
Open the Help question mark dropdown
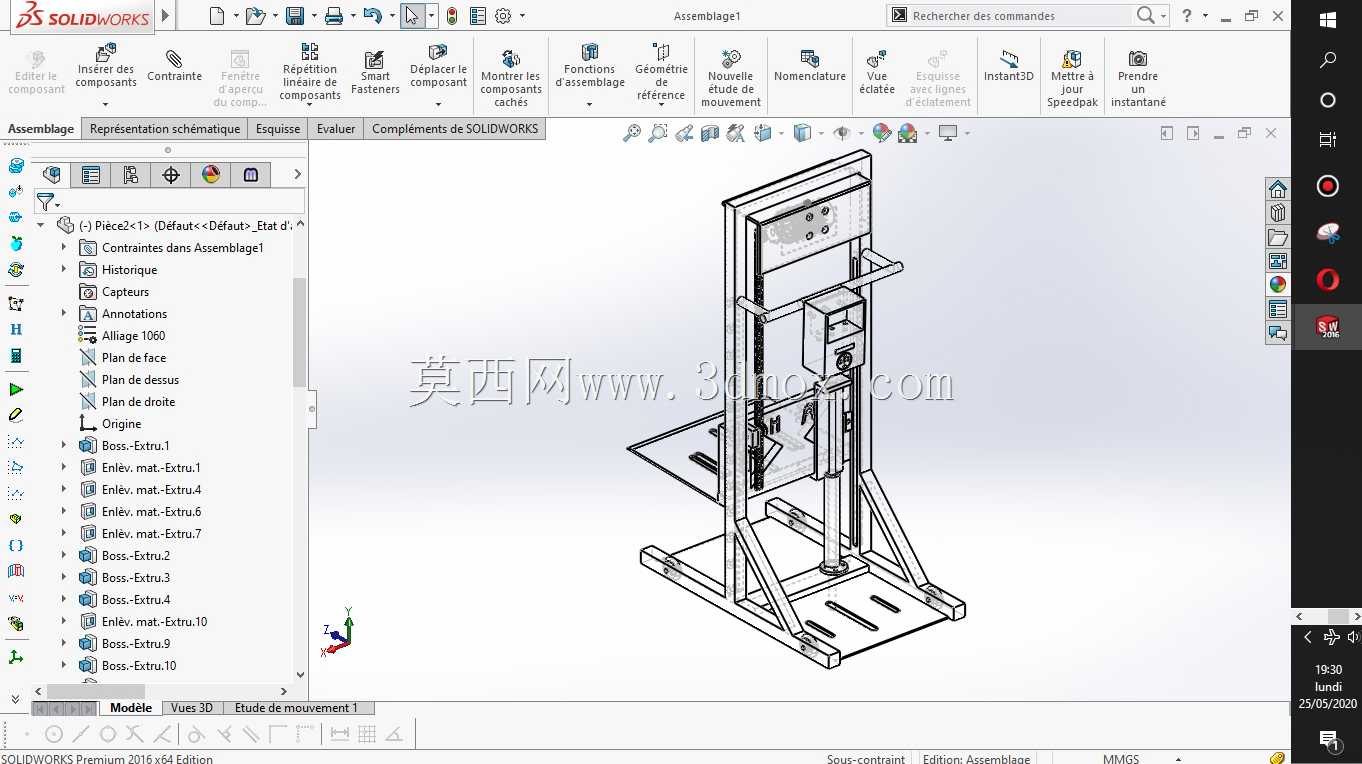pyautogui.click(x=1206, y=16)
